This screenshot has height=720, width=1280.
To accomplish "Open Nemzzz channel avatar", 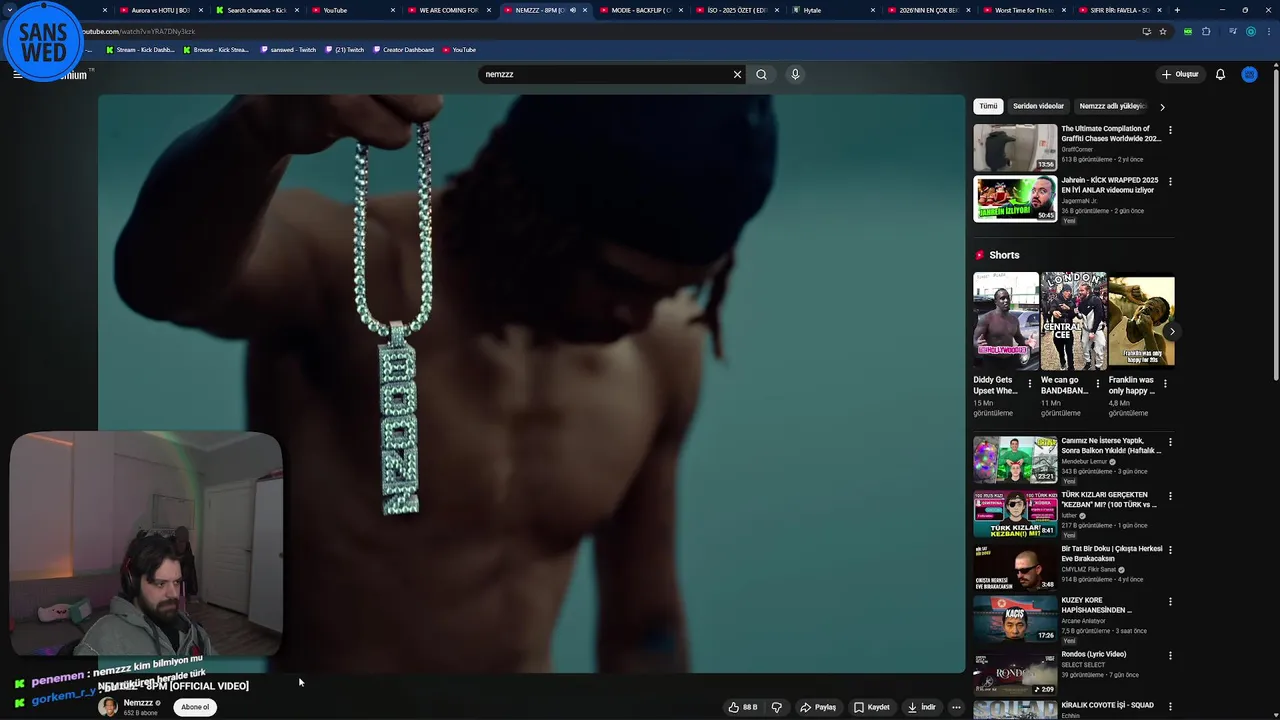I will click(x=108, y=707).
